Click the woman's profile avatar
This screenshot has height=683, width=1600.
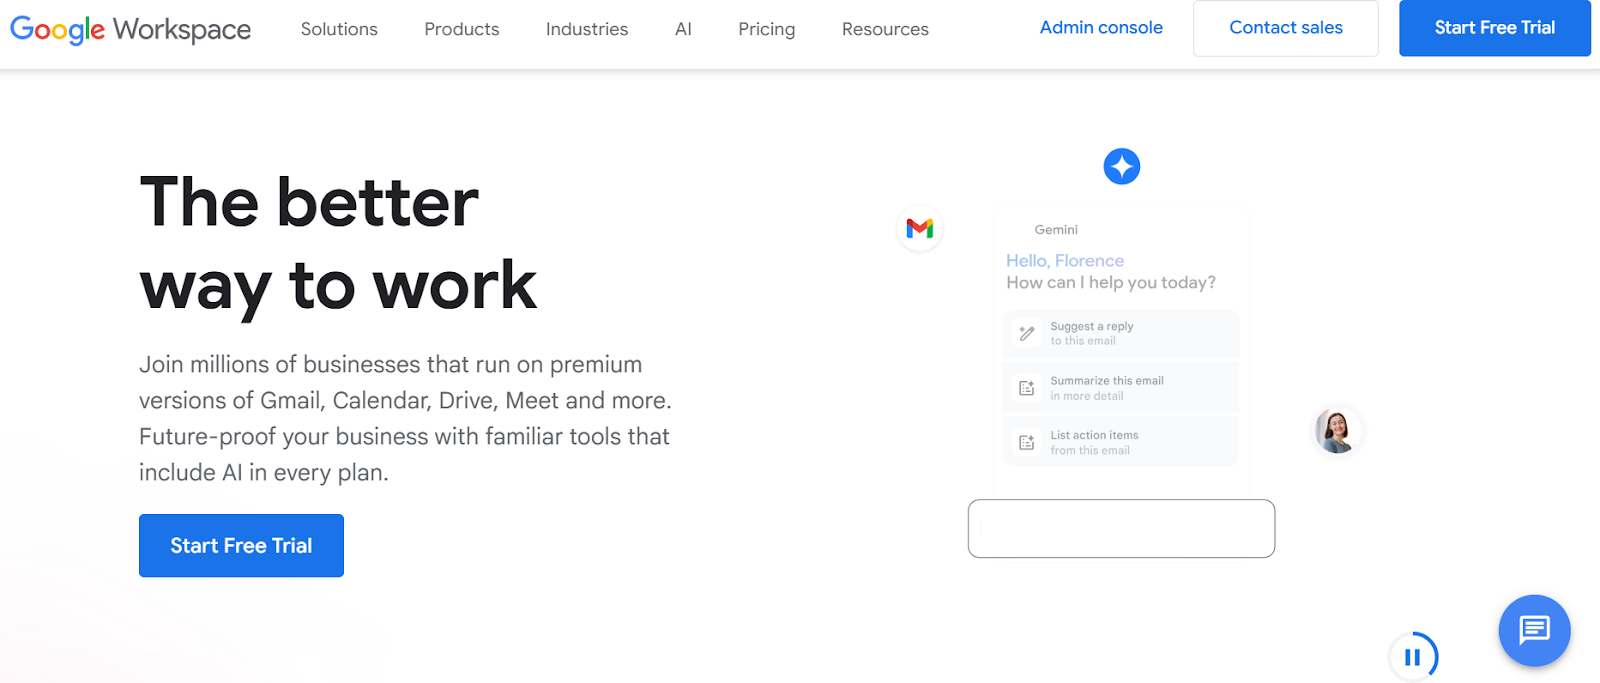[x=1336, y=431]
